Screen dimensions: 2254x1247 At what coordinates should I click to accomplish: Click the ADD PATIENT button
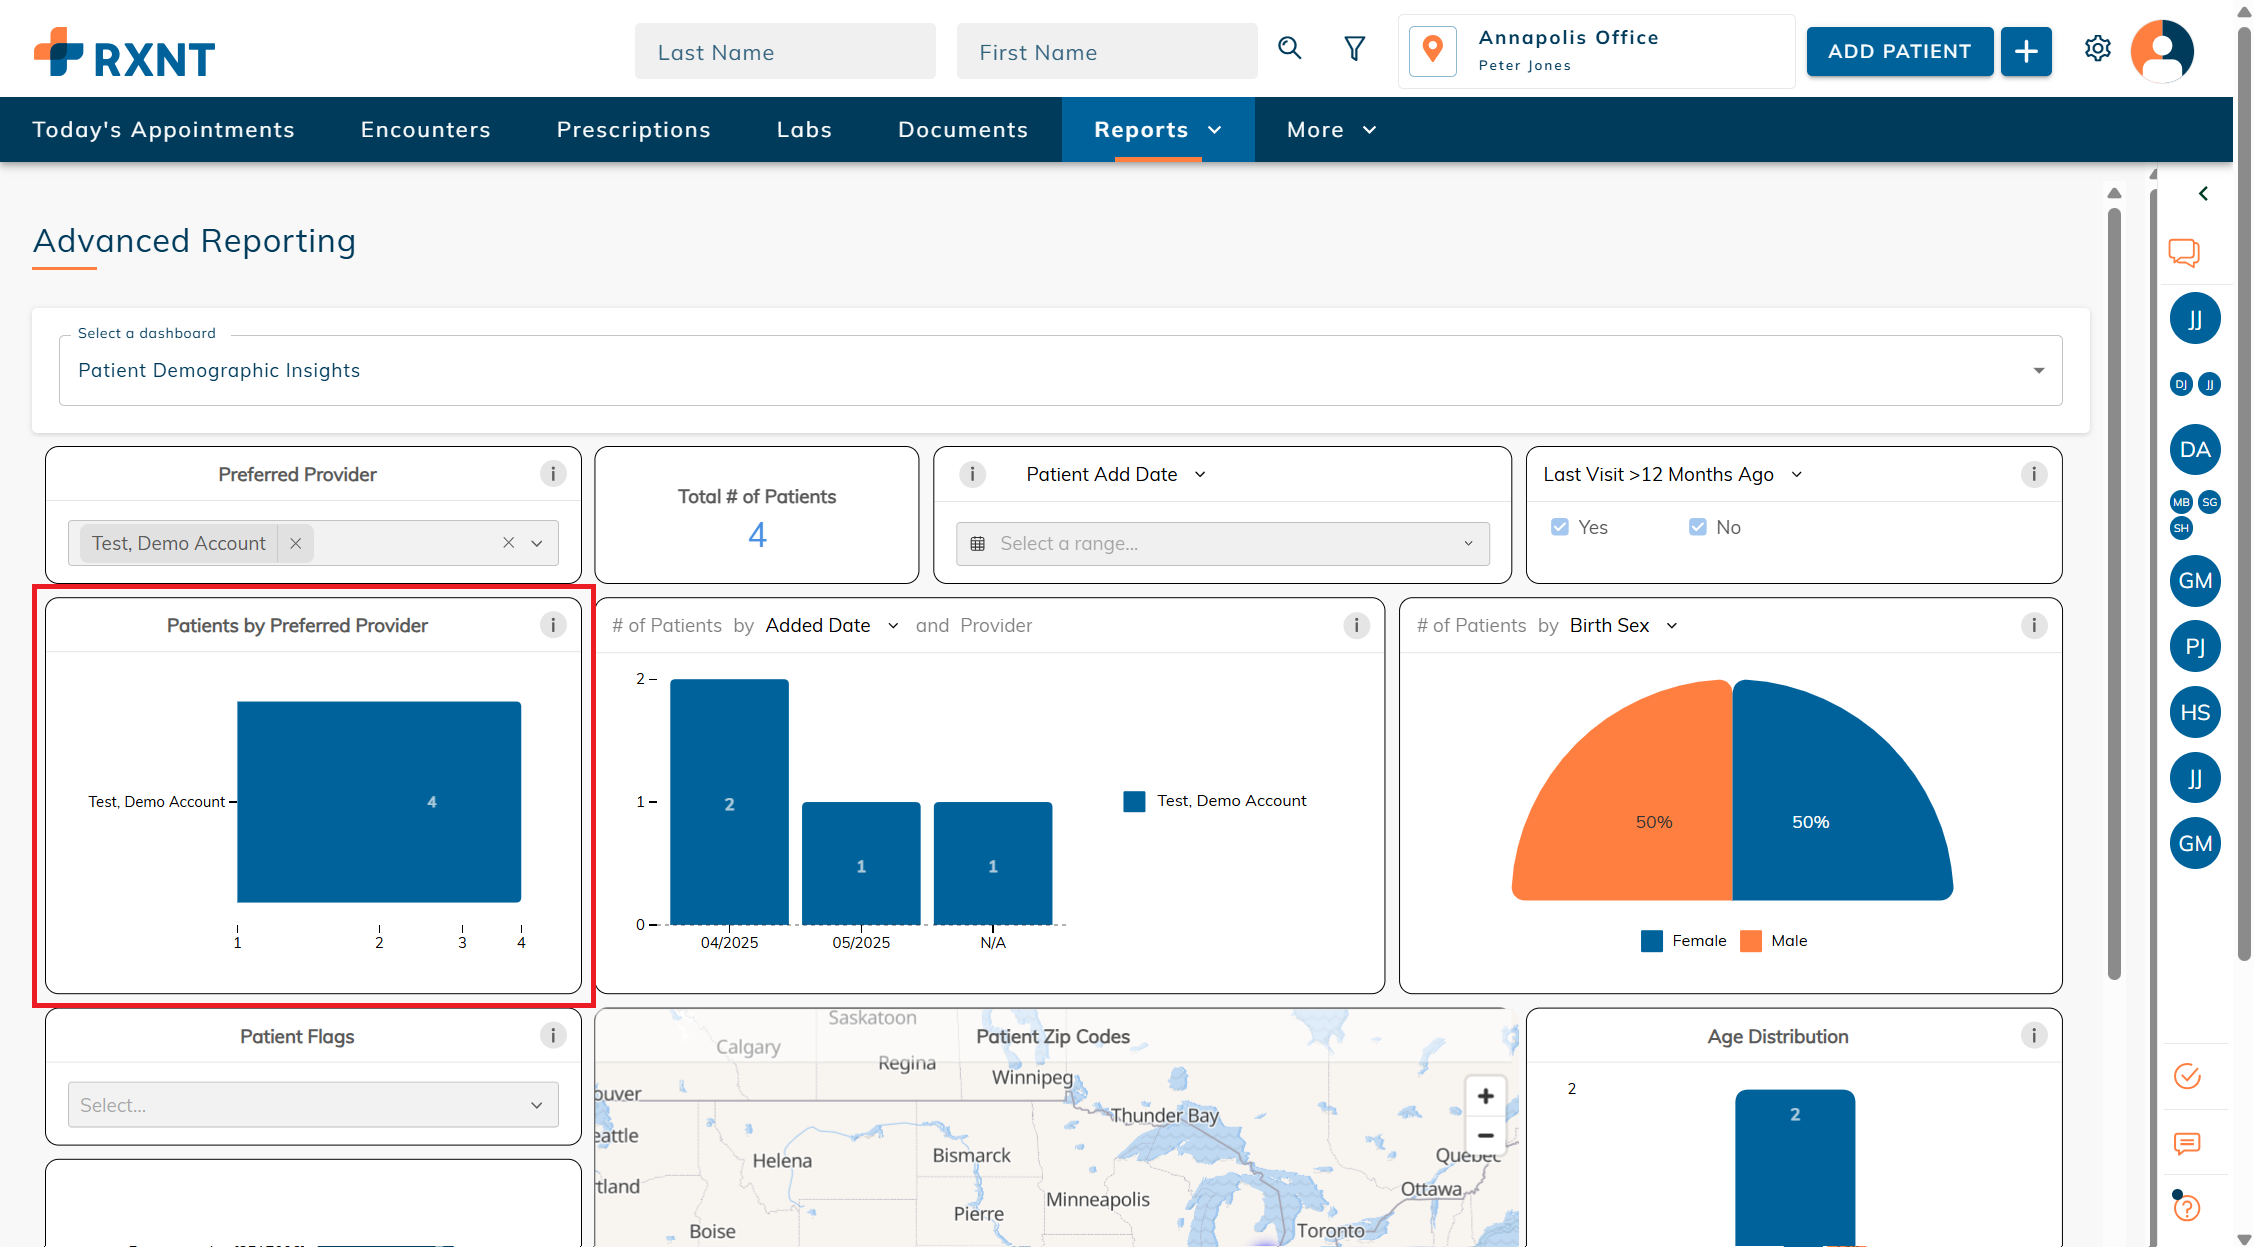pos(1899,52)
